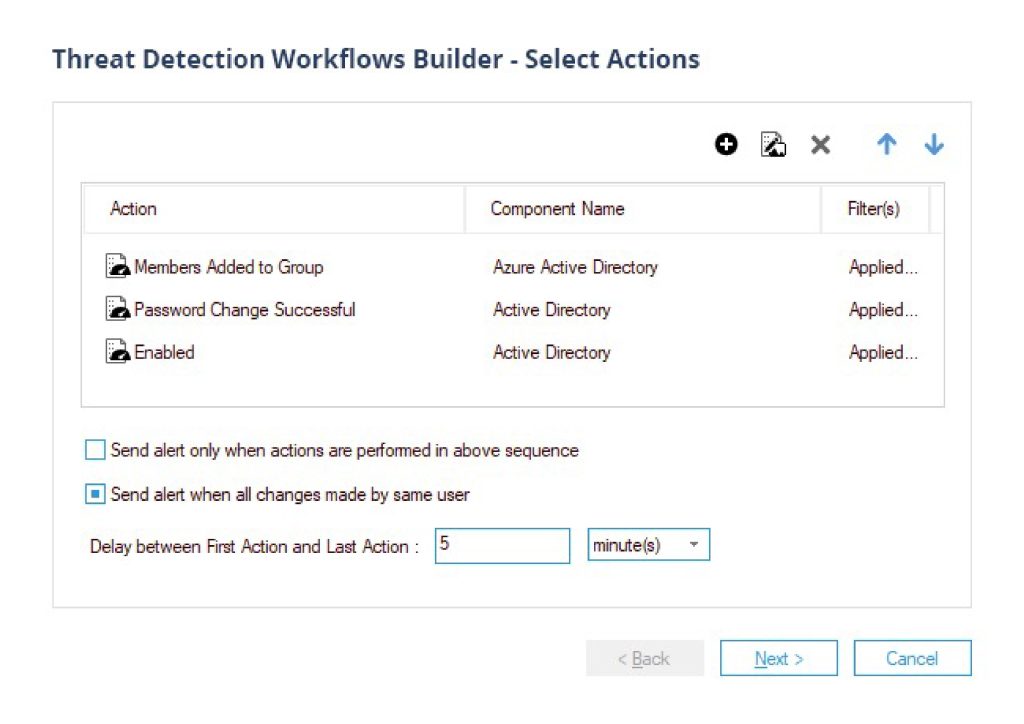Click the Cancel button

912,658
